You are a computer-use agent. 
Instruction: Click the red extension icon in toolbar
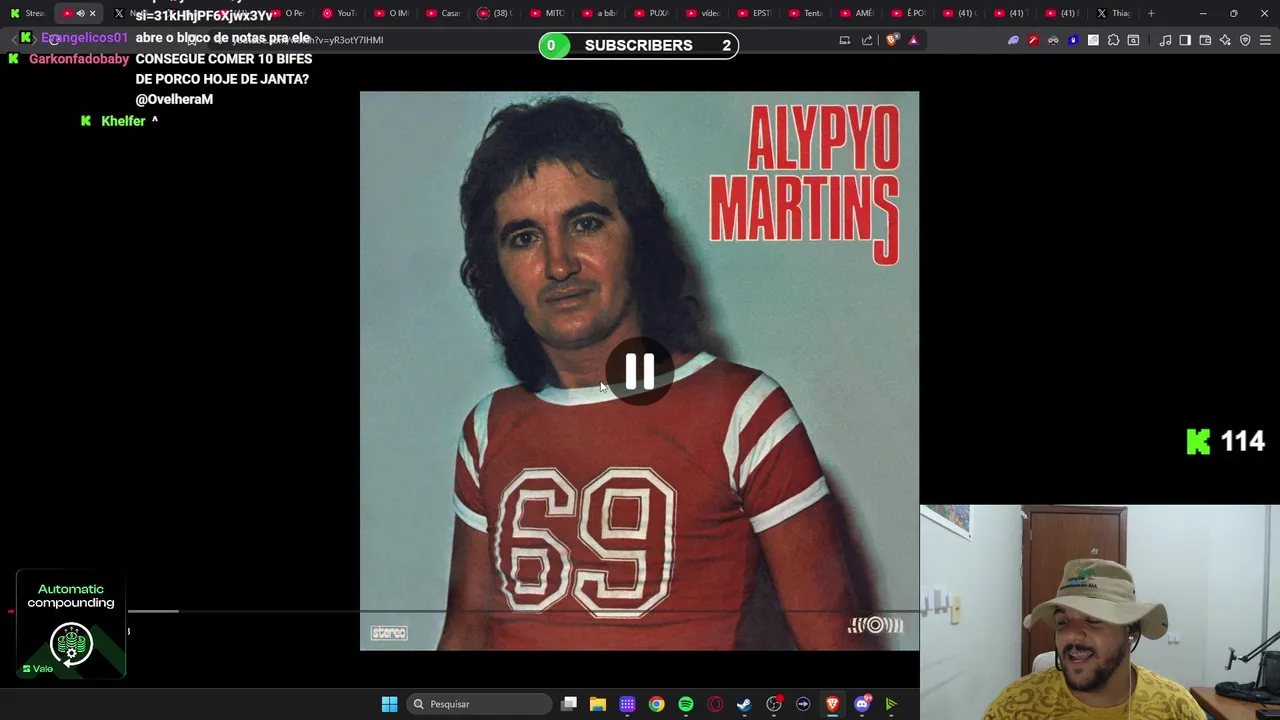pyautogui.click(x=1033, y=40)
